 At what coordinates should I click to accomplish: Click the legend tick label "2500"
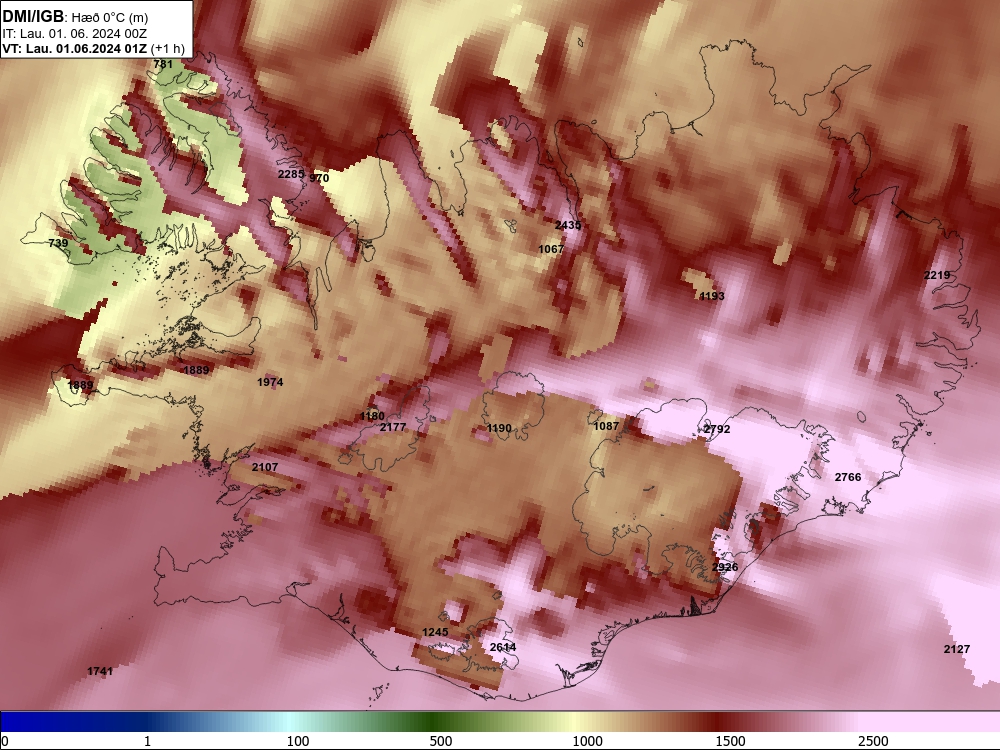(873, 741)
